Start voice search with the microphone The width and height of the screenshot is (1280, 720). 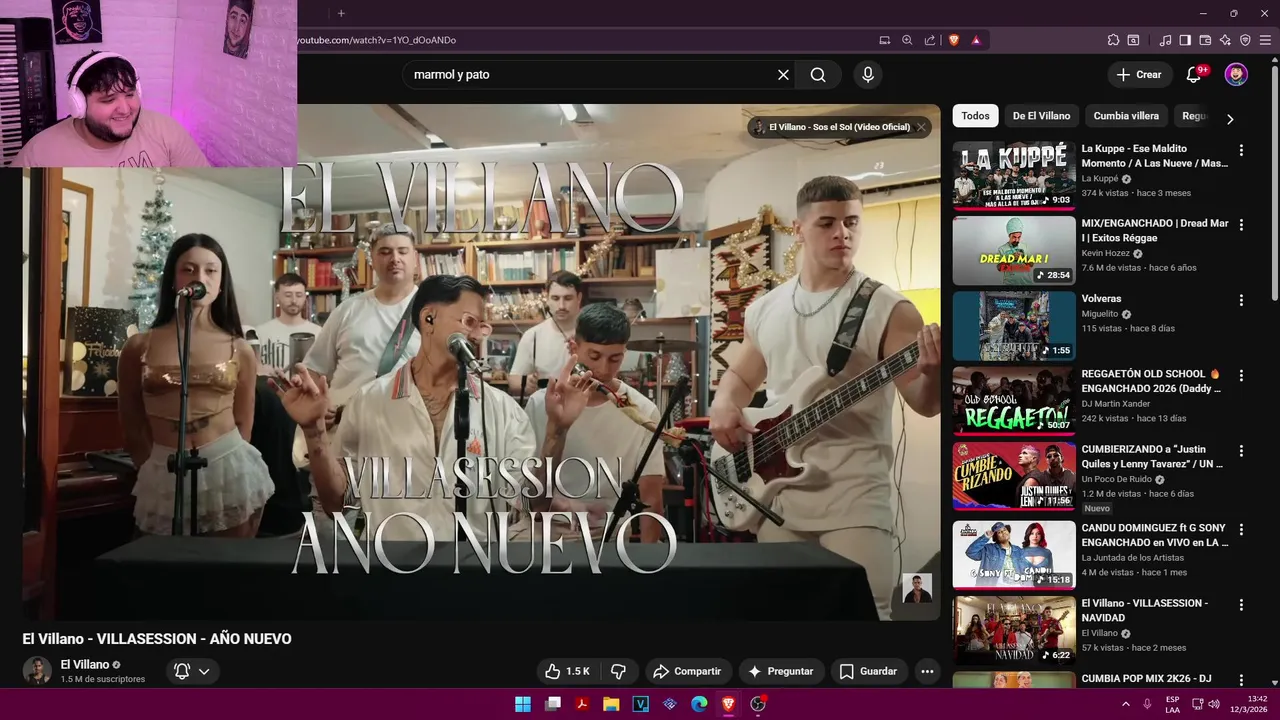(x=868, y=75)
